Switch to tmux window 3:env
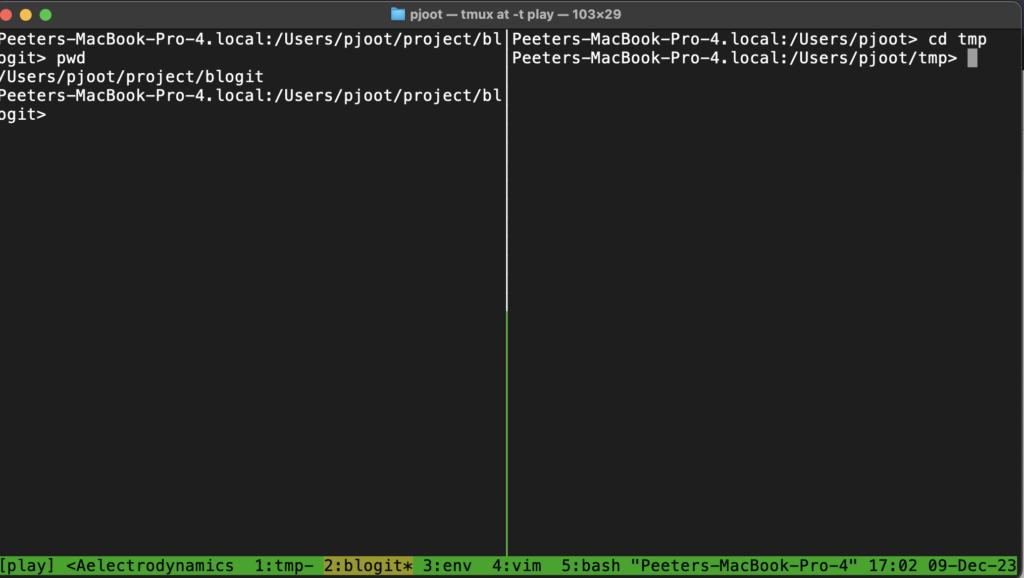Screen dimensions: 1024x578 447,566
